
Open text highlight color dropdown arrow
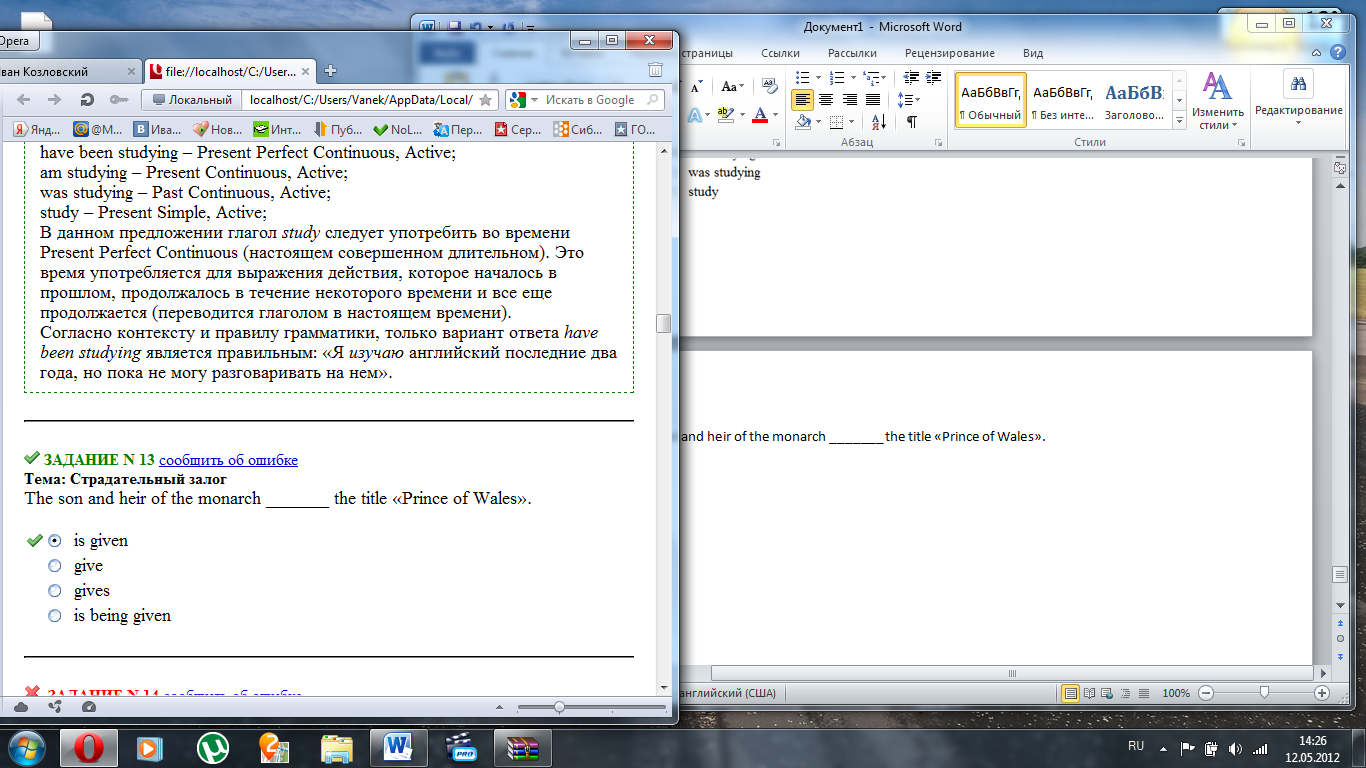tap(742, 115)
